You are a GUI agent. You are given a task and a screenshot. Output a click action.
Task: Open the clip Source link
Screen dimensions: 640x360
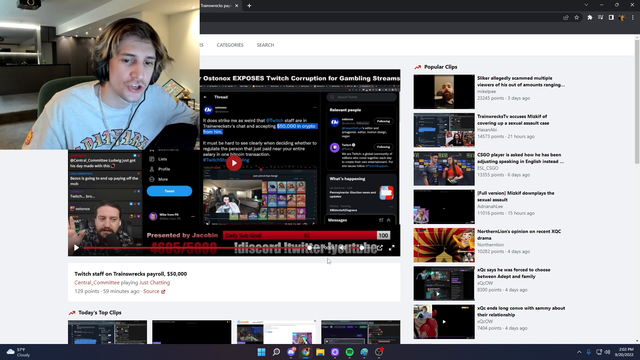[x=154, y=291]
